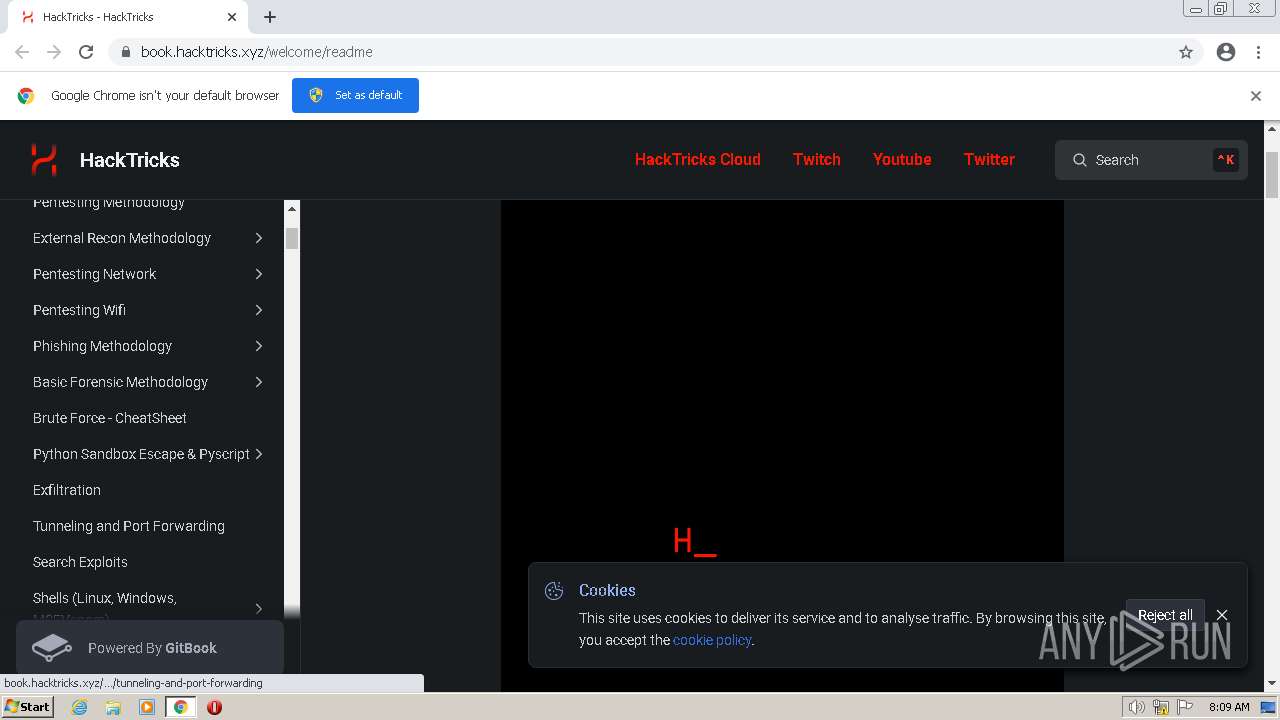The height and width of the screenshot is (720, 1280).
Task: Open the Search Exploits page
Action: click(x=80, y=562)
